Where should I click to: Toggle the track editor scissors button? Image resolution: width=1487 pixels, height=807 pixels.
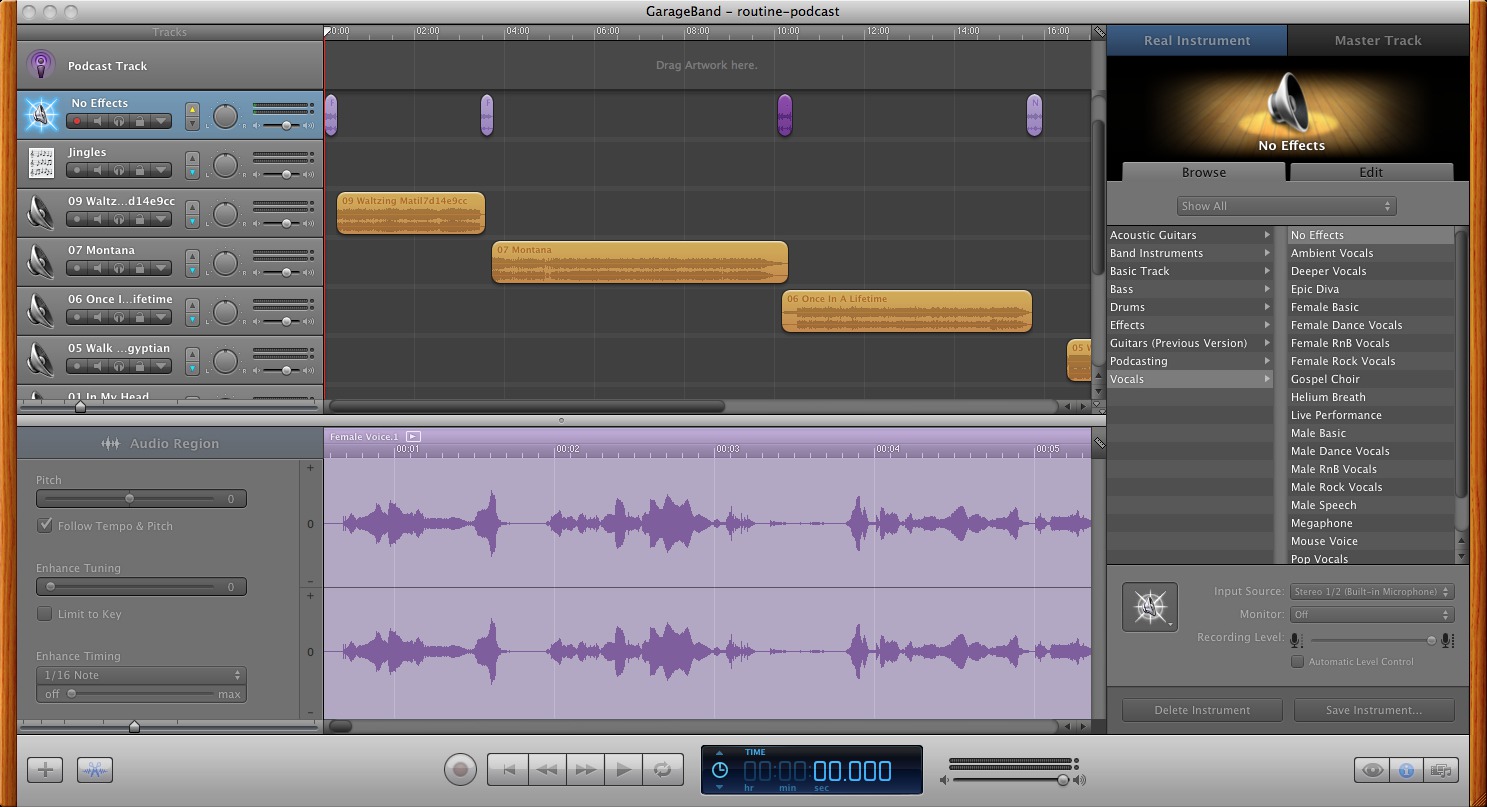click(x=95, y=770)
